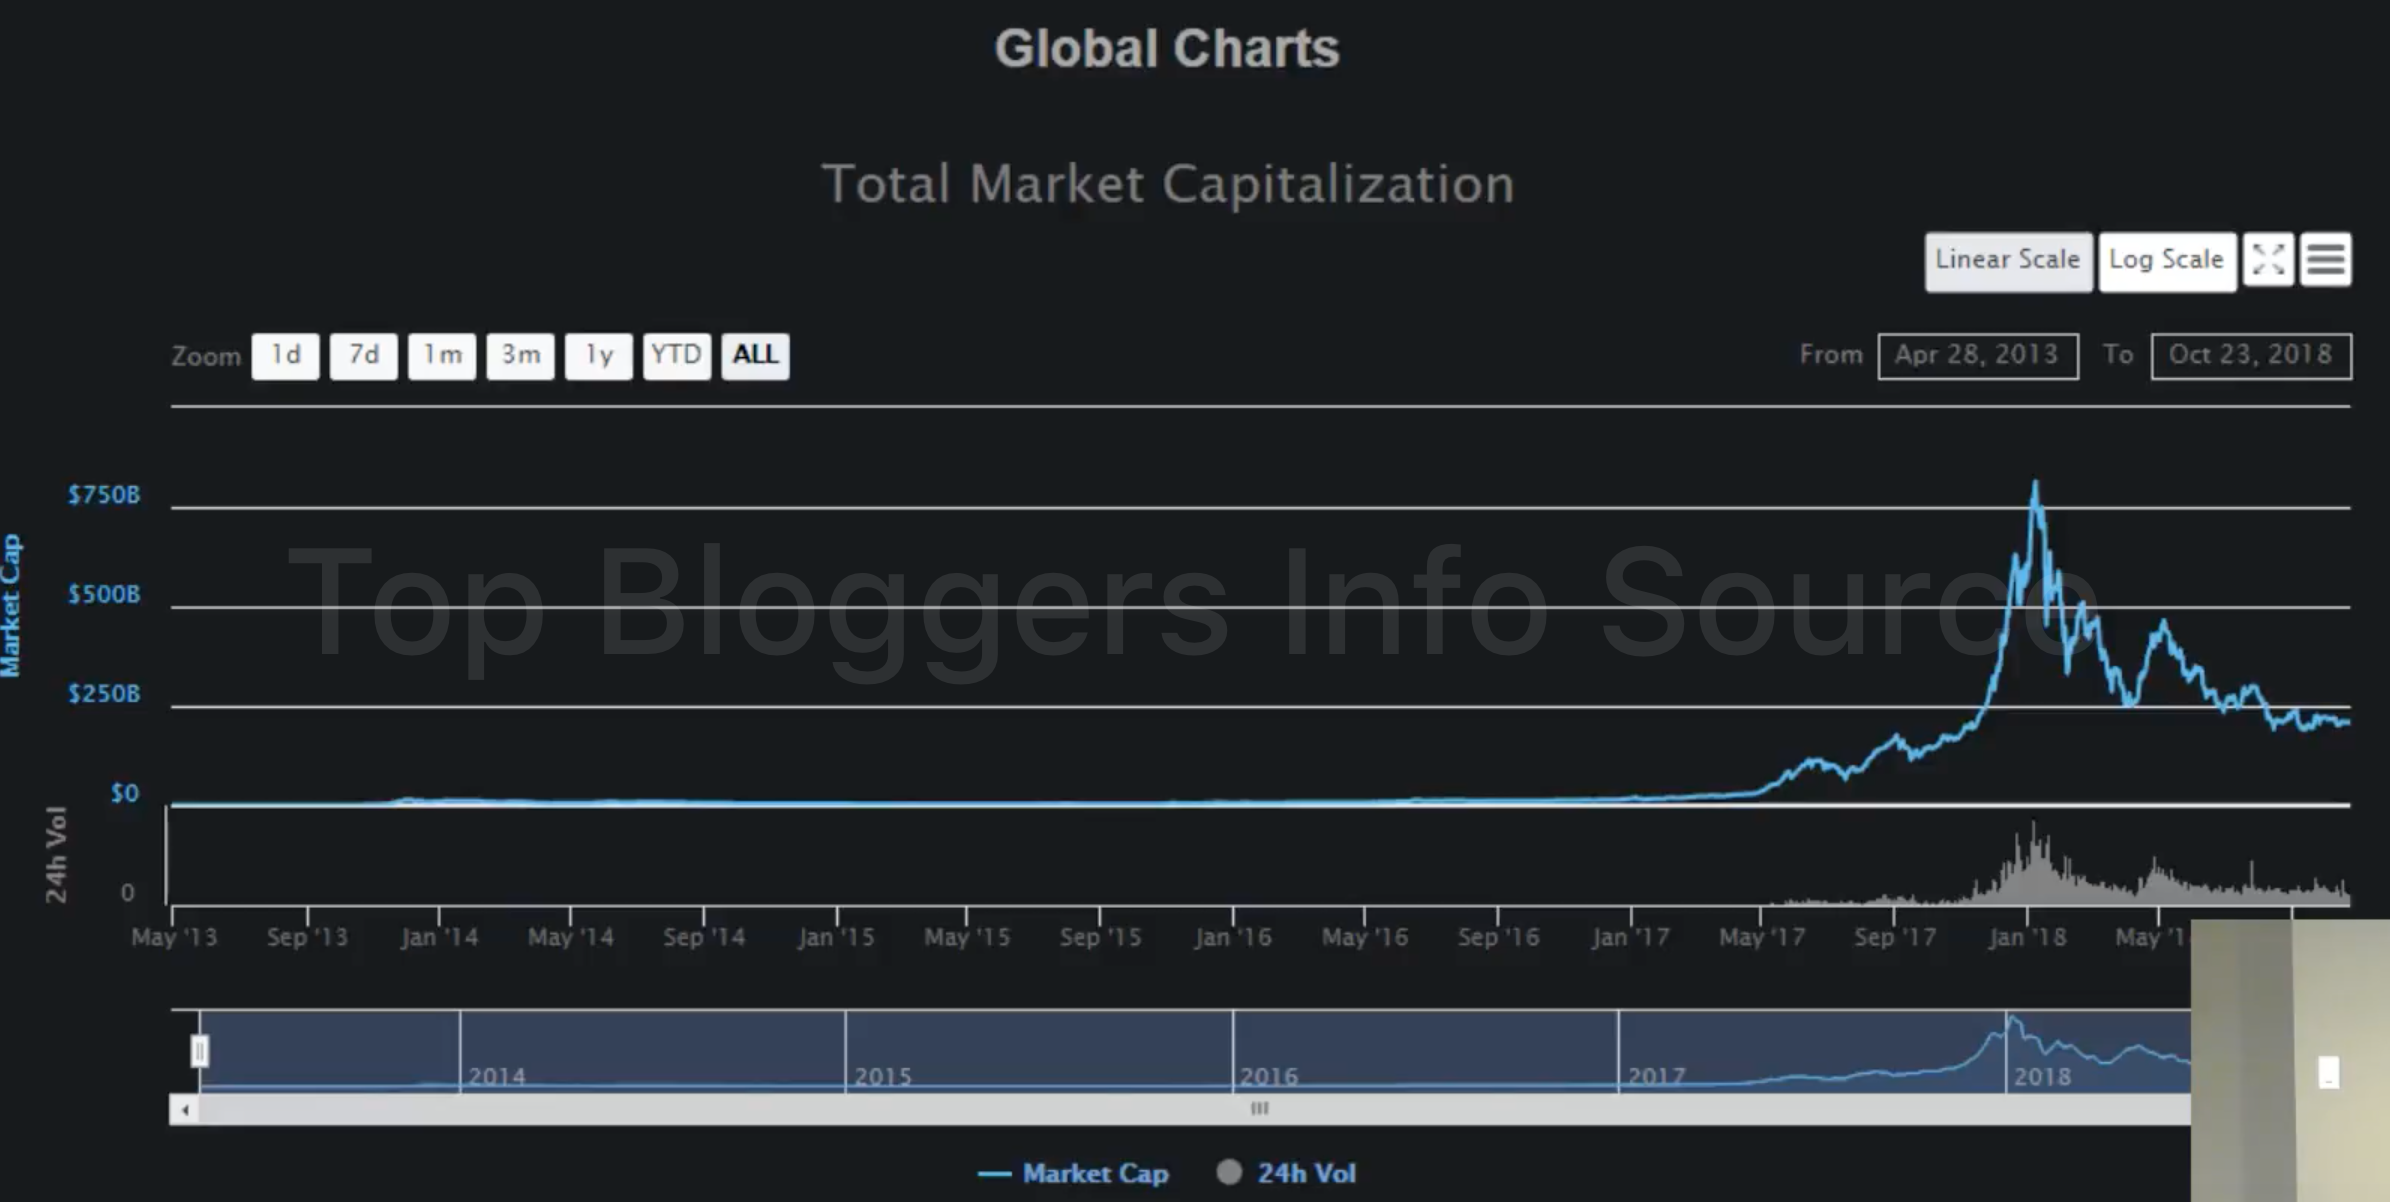
Task: Switch chart to Log Scale
Action: (x=2166, y=261)
